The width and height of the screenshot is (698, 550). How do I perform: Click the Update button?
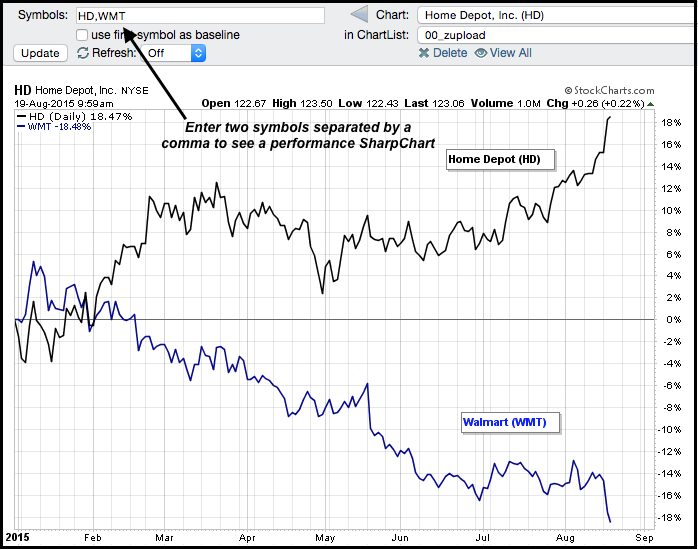[40, 53]
